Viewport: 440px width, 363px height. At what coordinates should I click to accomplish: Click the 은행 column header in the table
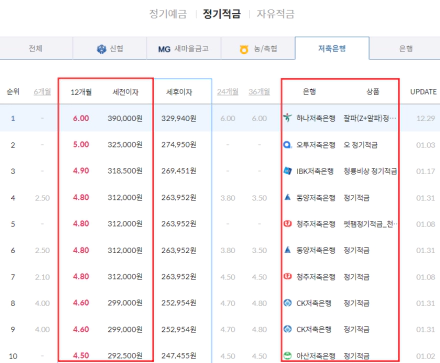pyautogui.click(x=309, y=91)
